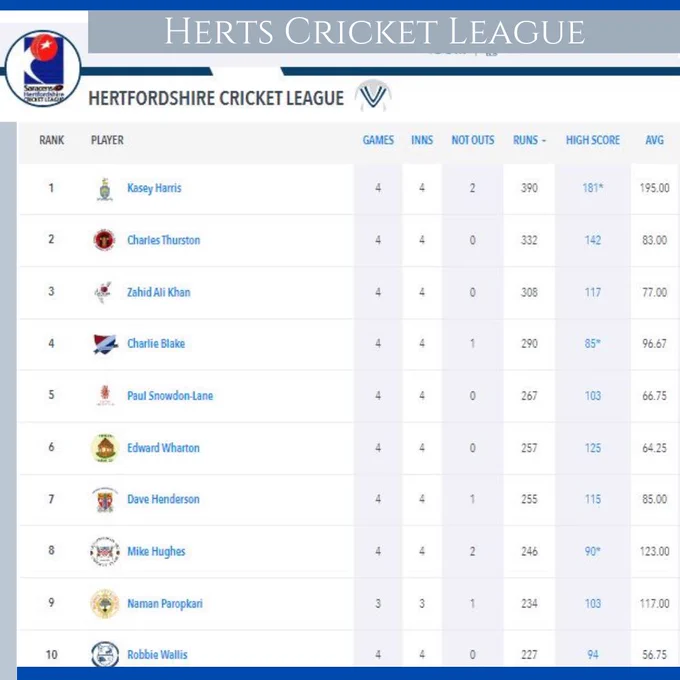Click the 390 runs value
Viewport: 680px width, 680px height.
click(x=529, y=188)
